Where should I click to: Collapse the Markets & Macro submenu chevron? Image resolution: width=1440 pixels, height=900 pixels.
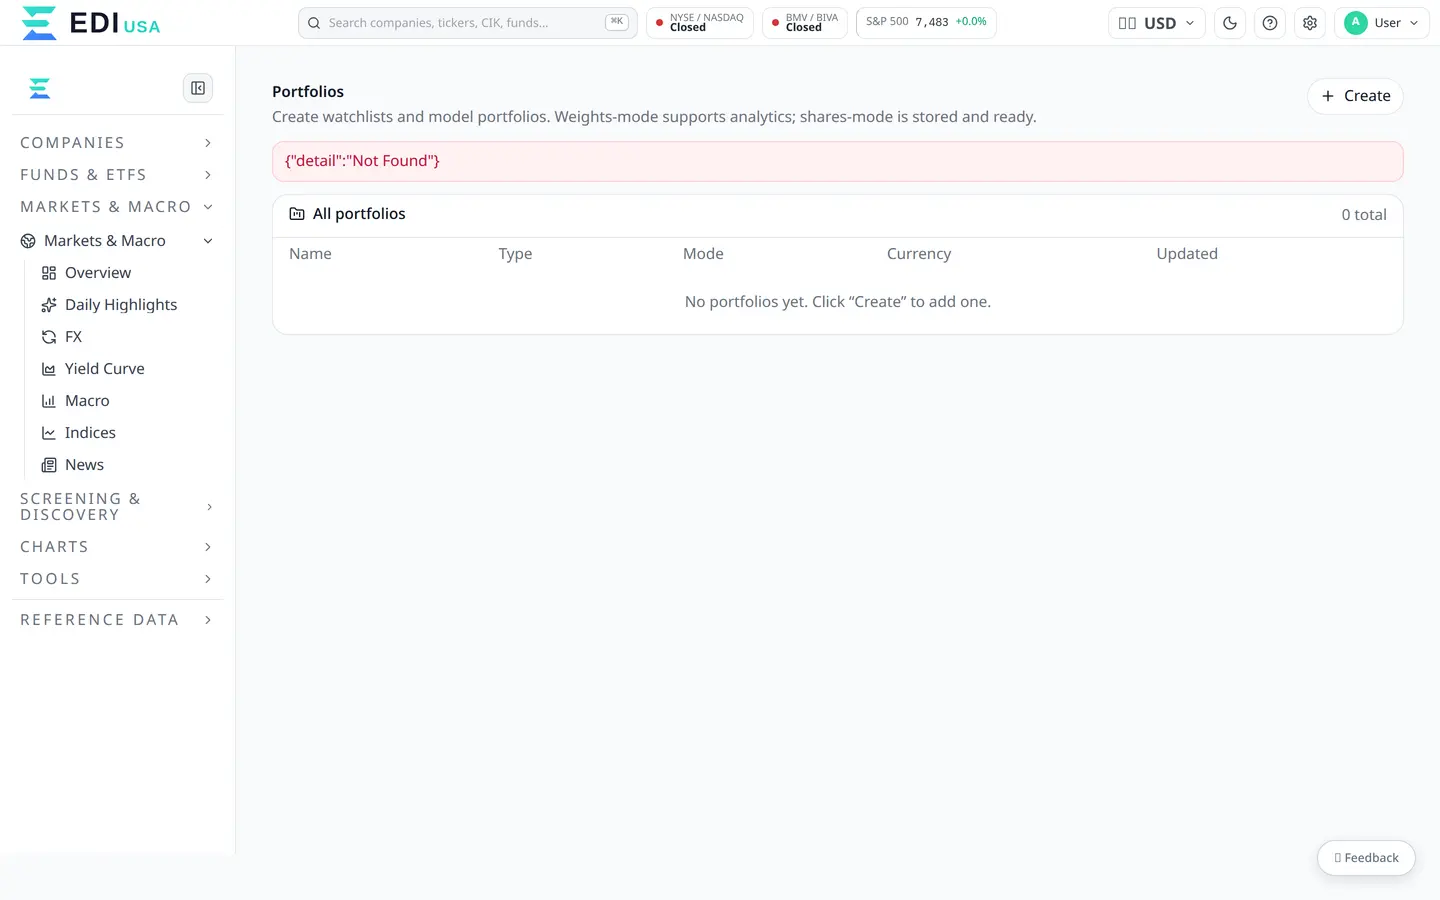point(208,241)
